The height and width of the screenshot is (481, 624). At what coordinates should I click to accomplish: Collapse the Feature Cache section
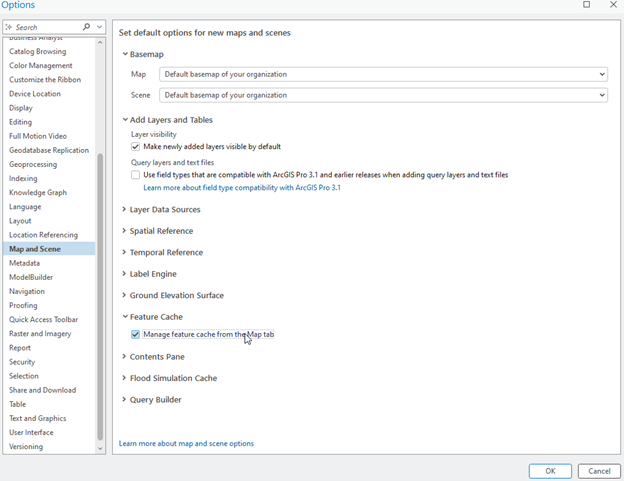tap(125, 317)
